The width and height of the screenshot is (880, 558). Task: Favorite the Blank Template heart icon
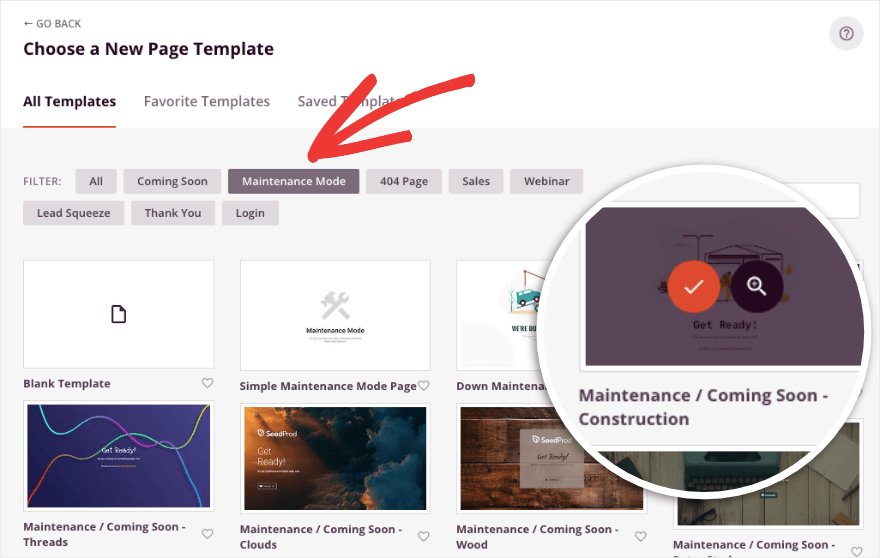coord(208,383)
